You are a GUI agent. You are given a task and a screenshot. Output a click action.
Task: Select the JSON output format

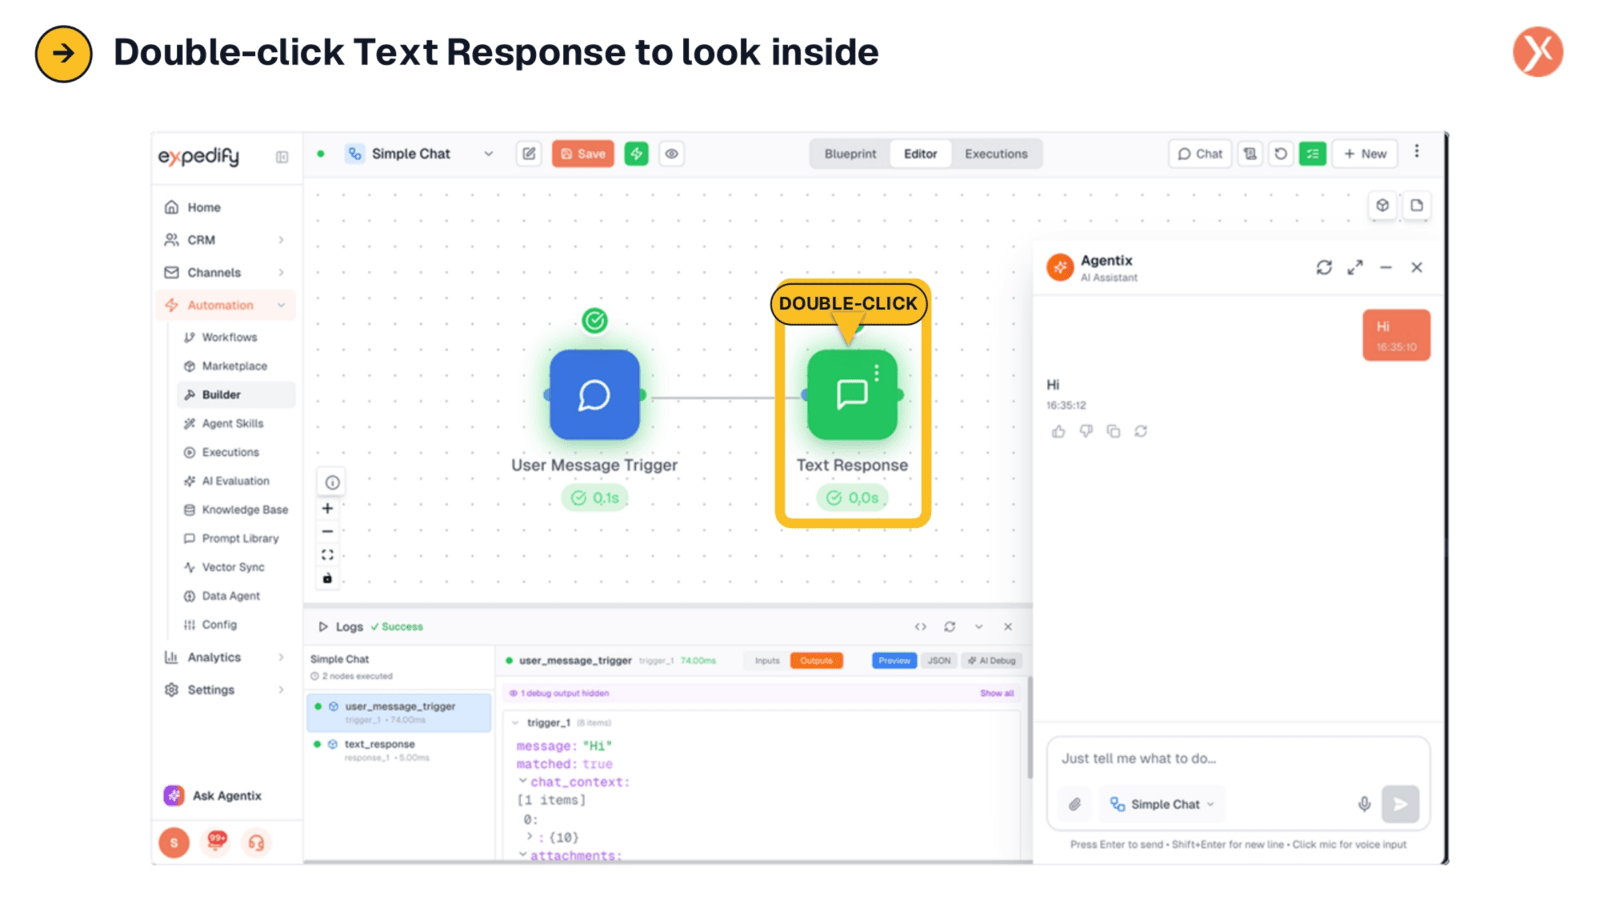pyautogui.click(x=938, y=661)
